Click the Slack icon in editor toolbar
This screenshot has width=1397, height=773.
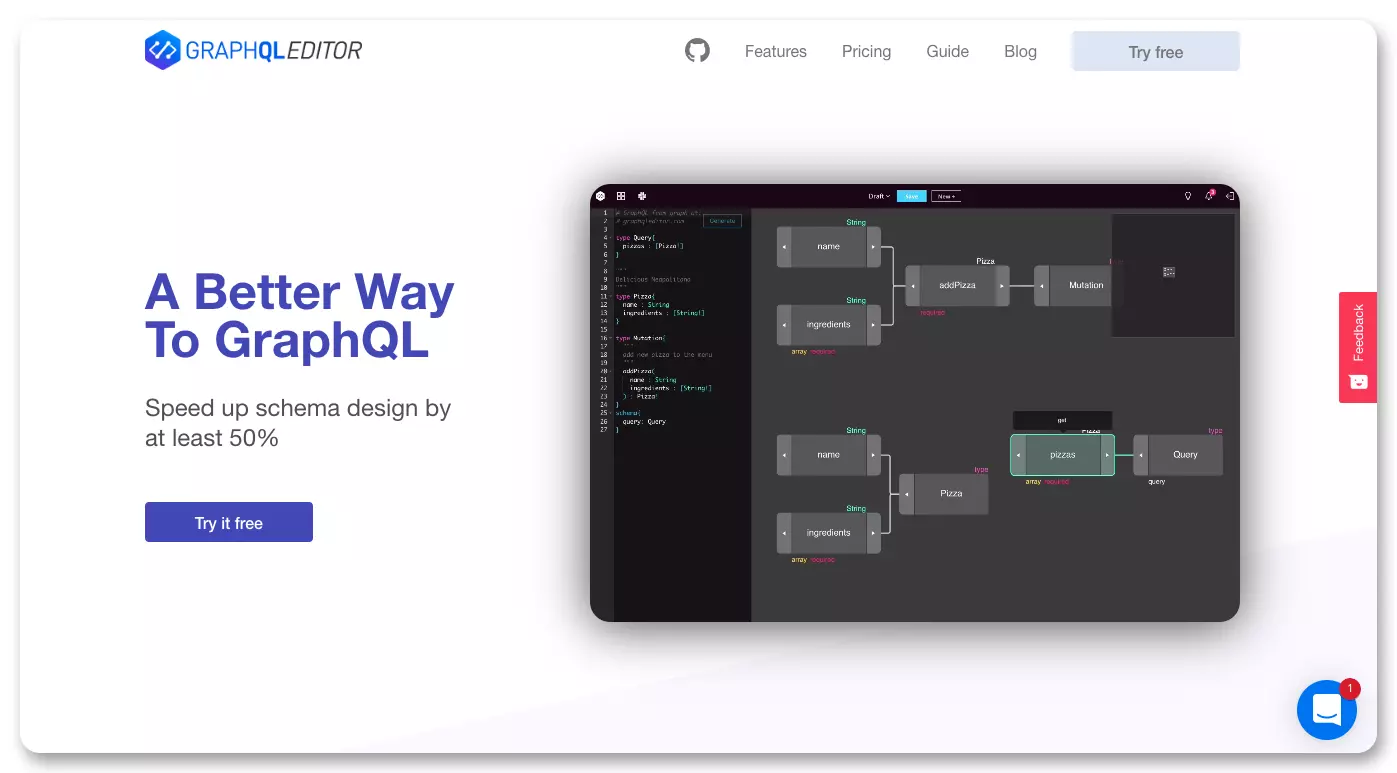pyautogui.click(x=642, y=196)
